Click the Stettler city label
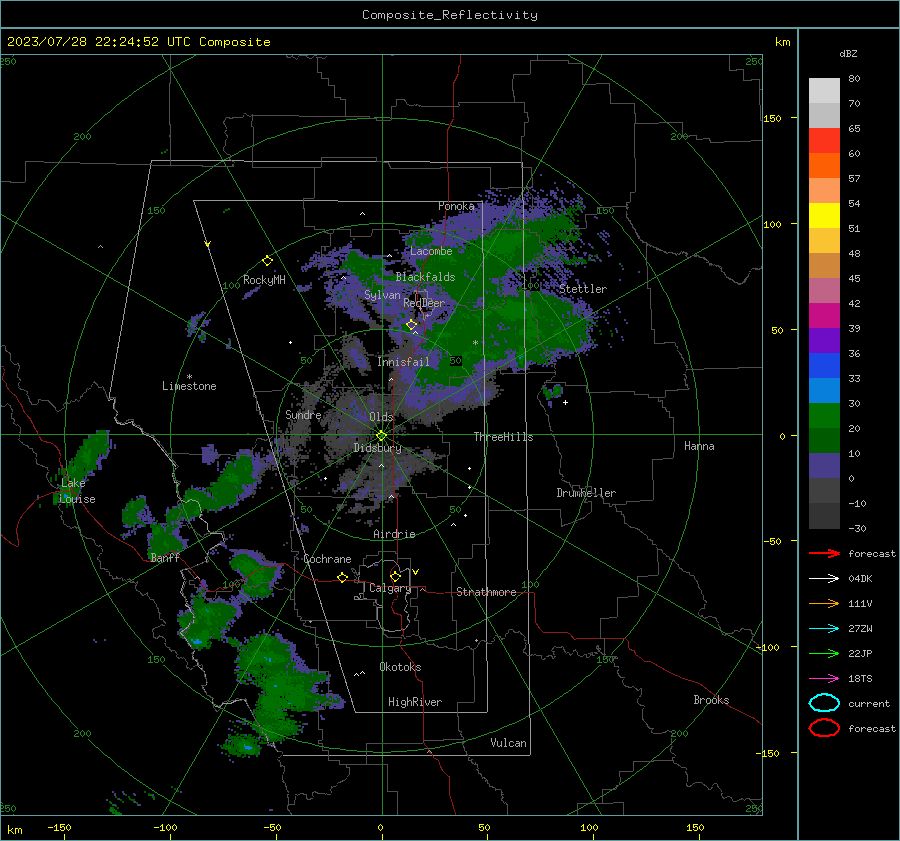The image size is (900, 841). (x=583, y=289)
